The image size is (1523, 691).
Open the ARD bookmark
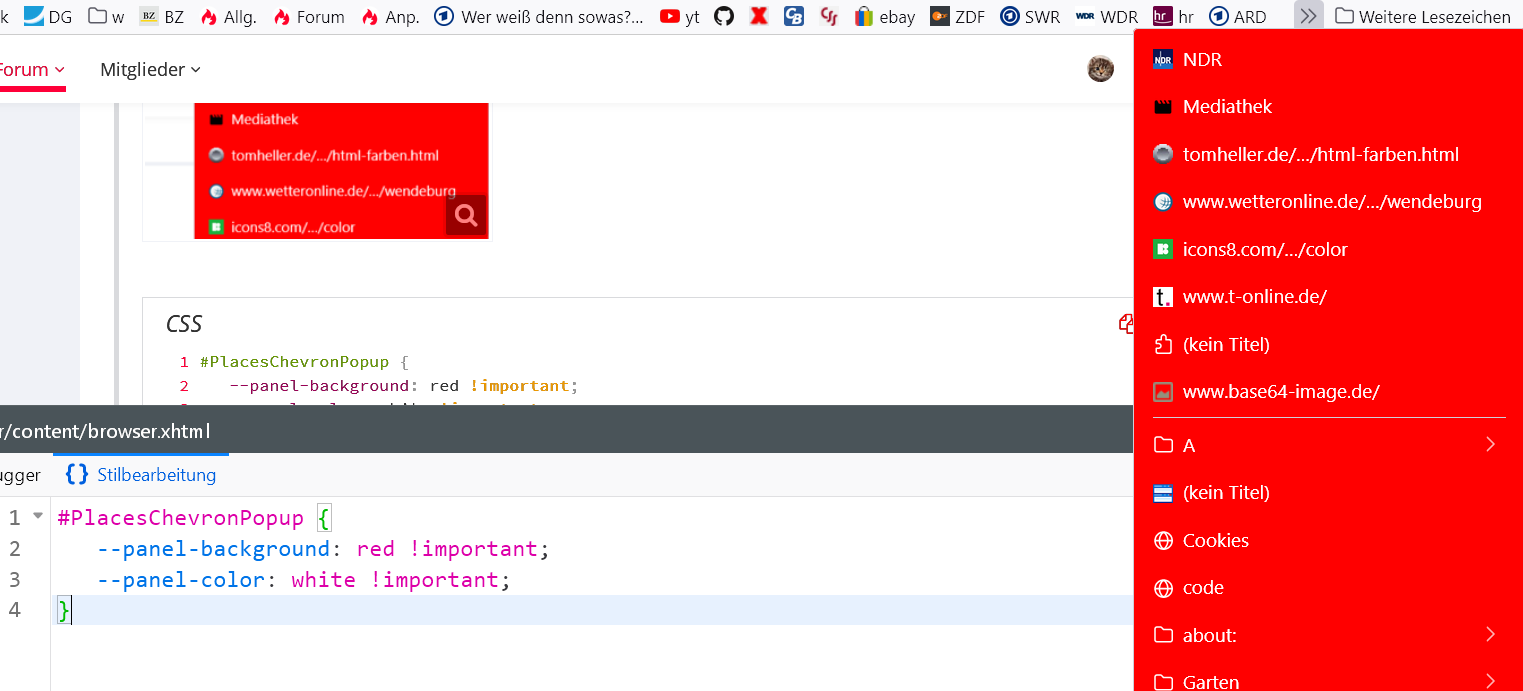[1238, 16]
